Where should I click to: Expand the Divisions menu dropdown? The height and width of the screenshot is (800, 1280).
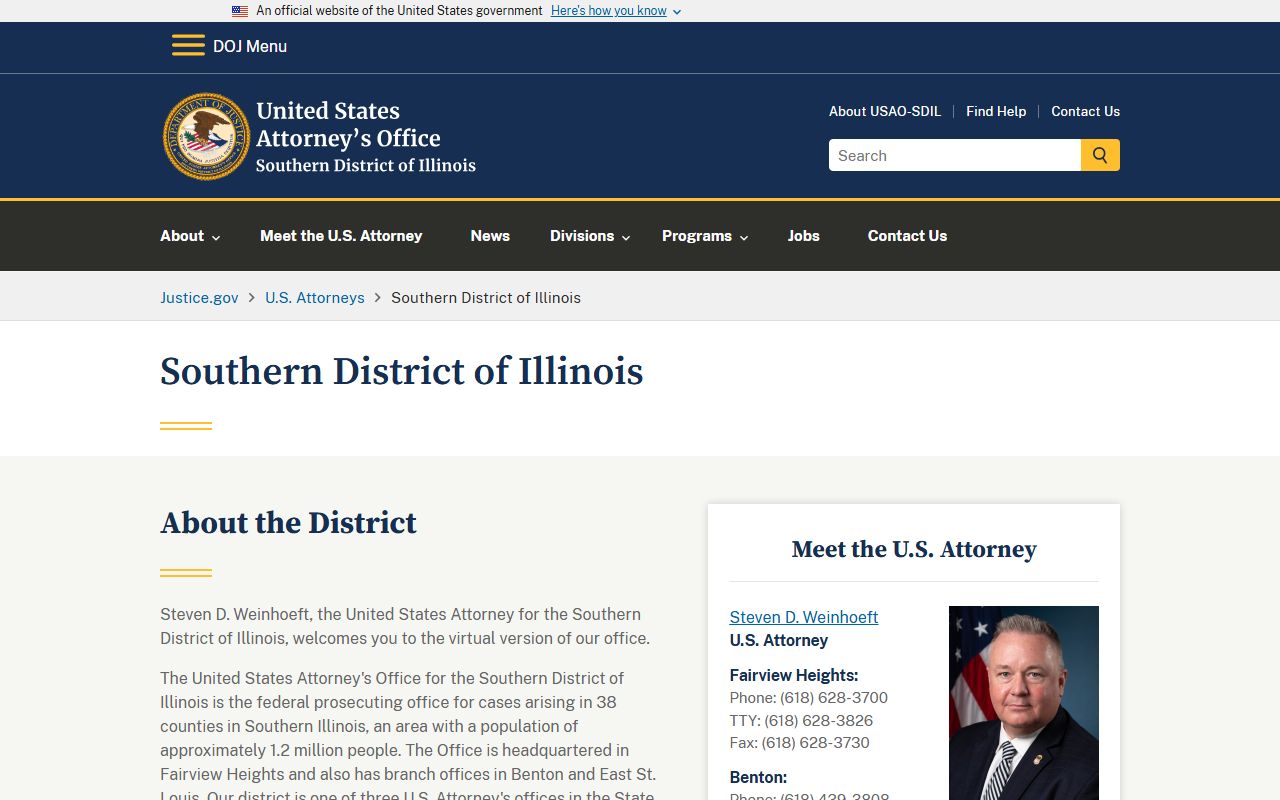(590, 236)
